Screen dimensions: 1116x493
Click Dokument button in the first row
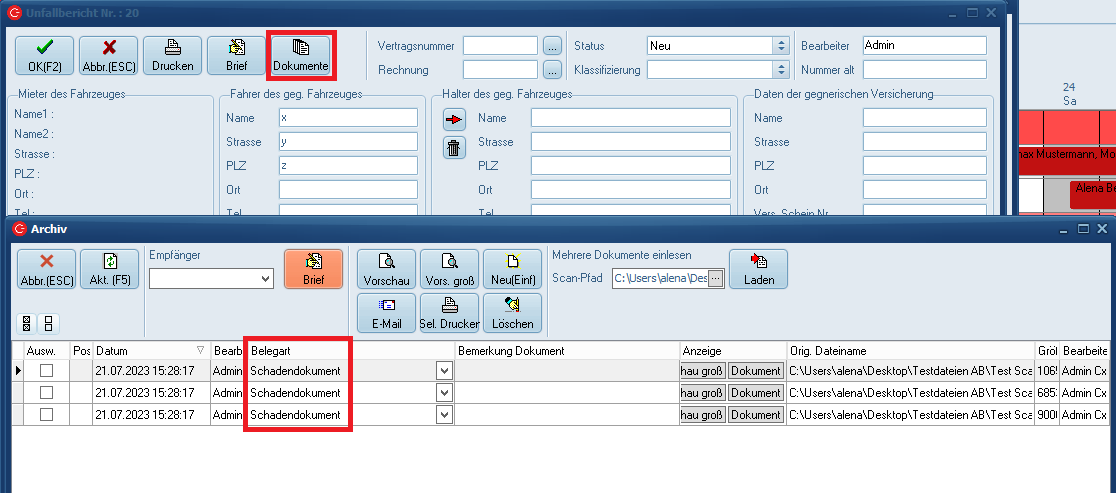[755, 371]
